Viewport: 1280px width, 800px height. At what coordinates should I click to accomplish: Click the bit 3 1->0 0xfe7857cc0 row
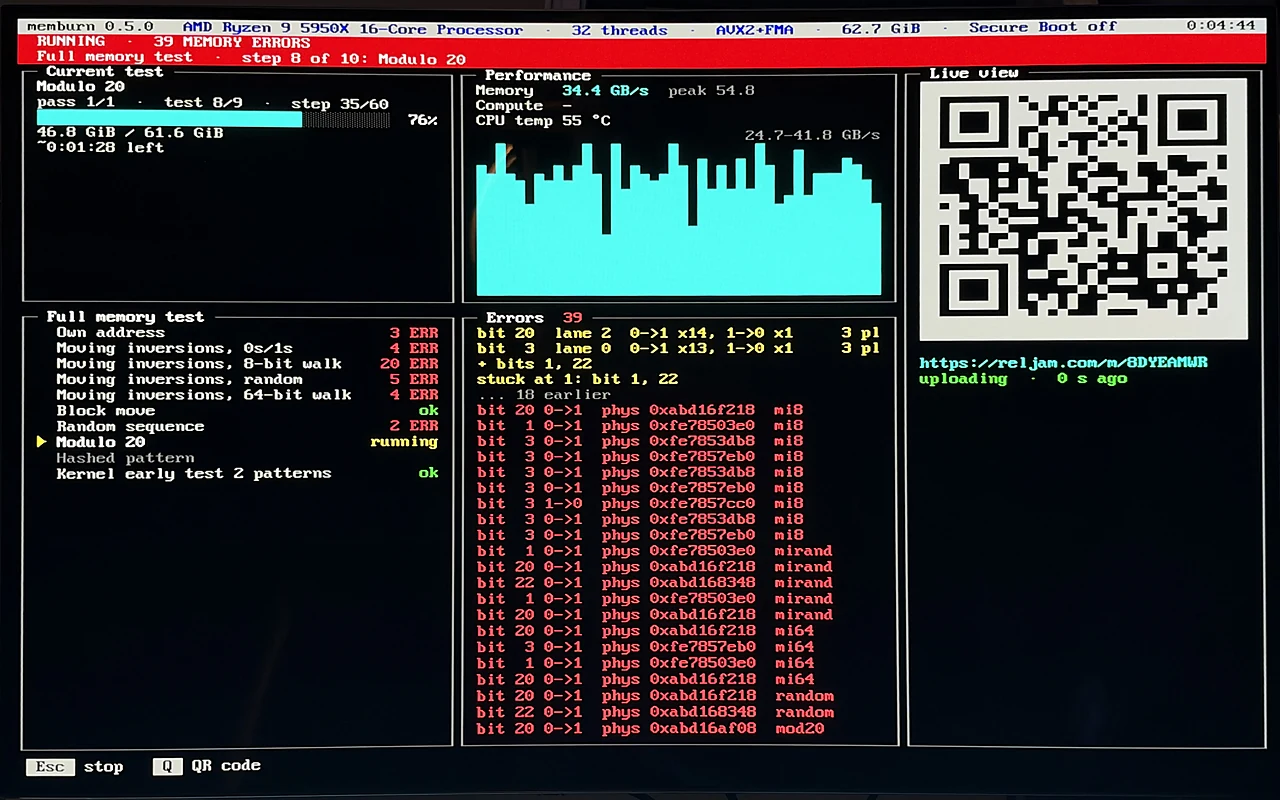click(640, 503)
